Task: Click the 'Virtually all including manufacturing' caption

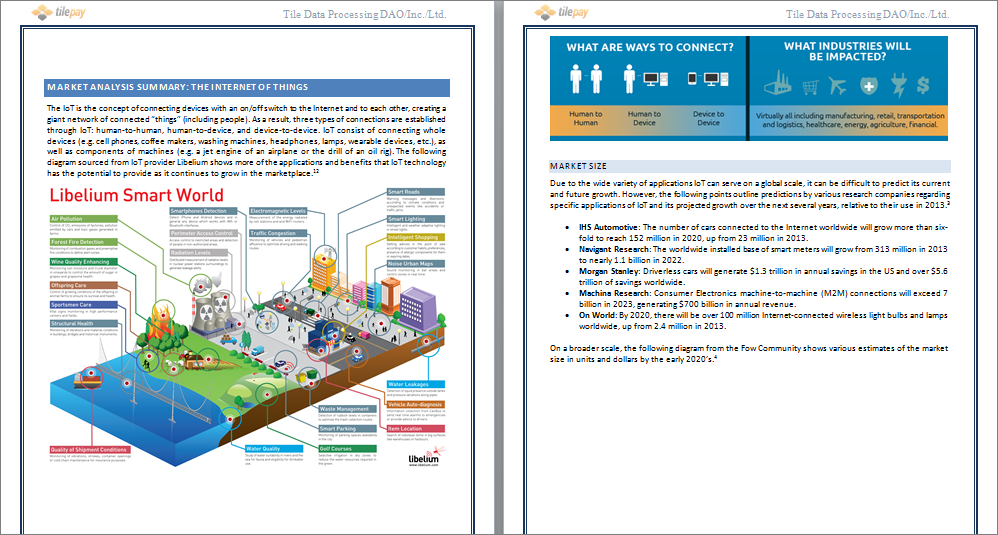Action: tap(850, 120)
